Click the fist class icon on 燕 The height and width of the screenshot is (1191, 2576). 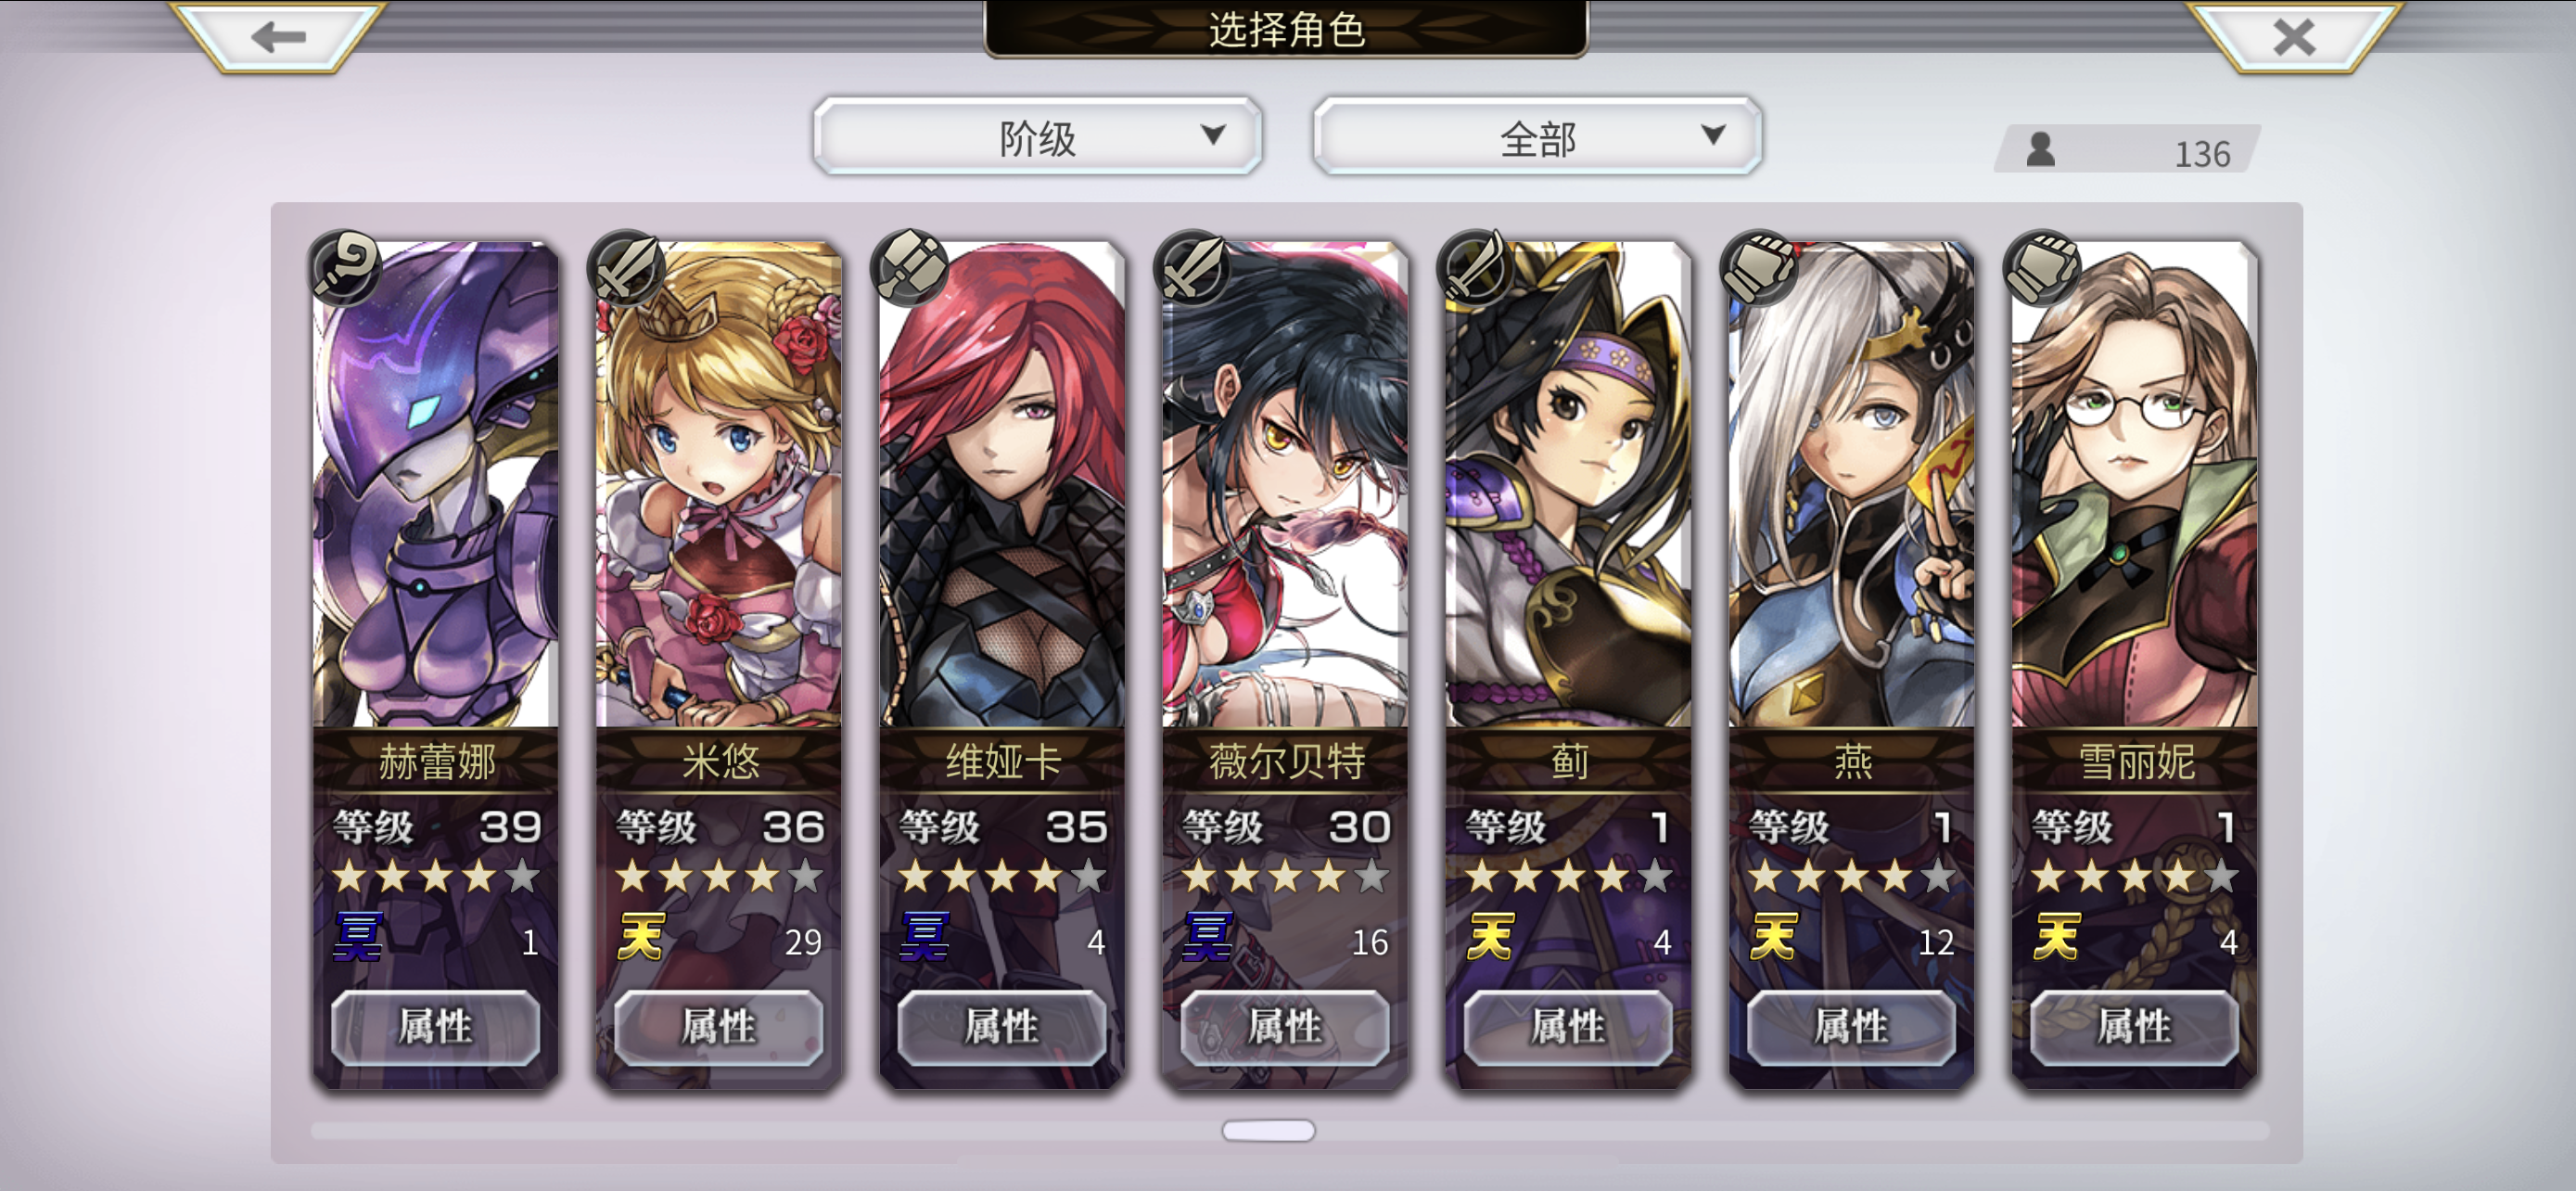click(x=1760, y=267)
